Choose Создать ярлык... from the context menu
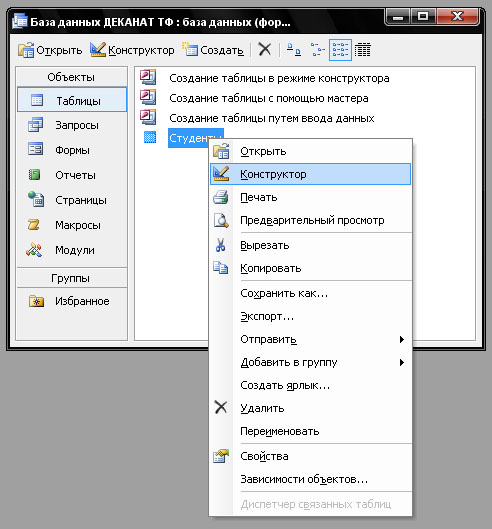Image resolution: width=492 pixels, height=529 pixels. pos(310,385)
